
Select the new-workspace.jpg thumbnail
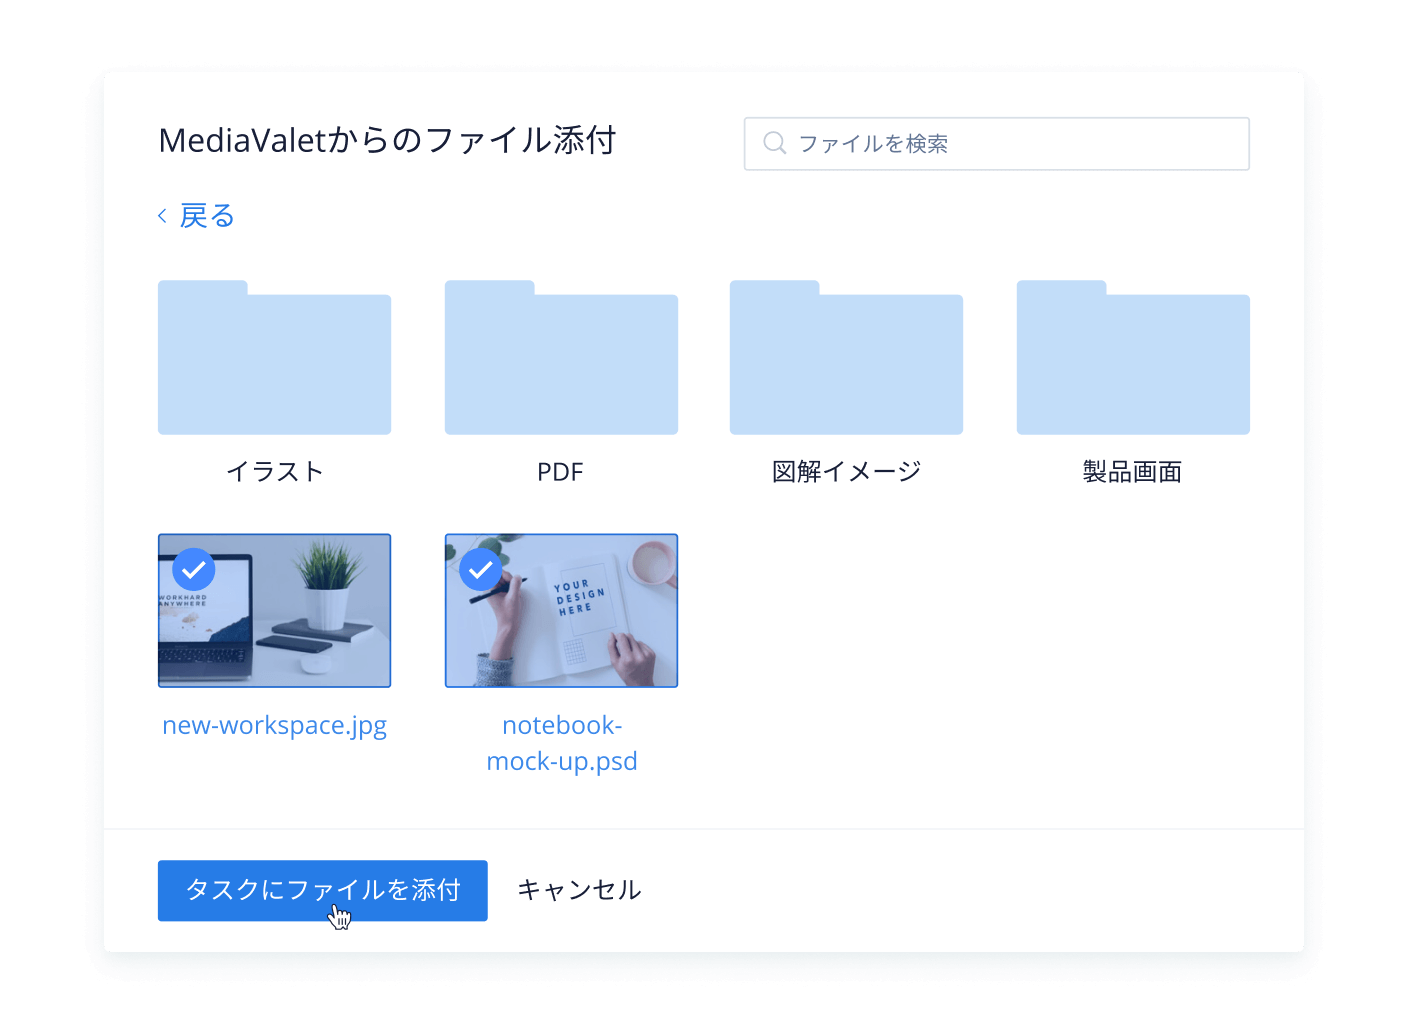point(274,610)
